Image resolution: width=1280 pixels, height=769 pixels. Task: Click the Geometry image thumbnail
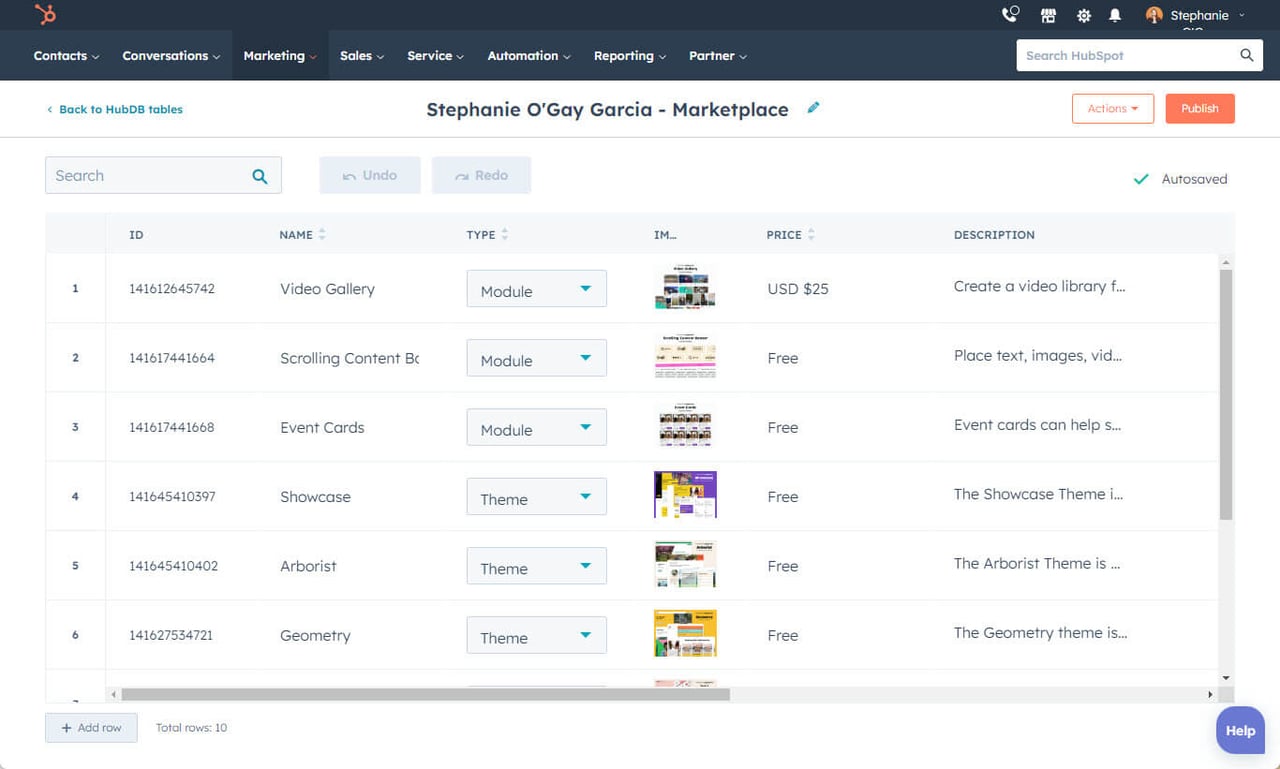pos(685,633)
